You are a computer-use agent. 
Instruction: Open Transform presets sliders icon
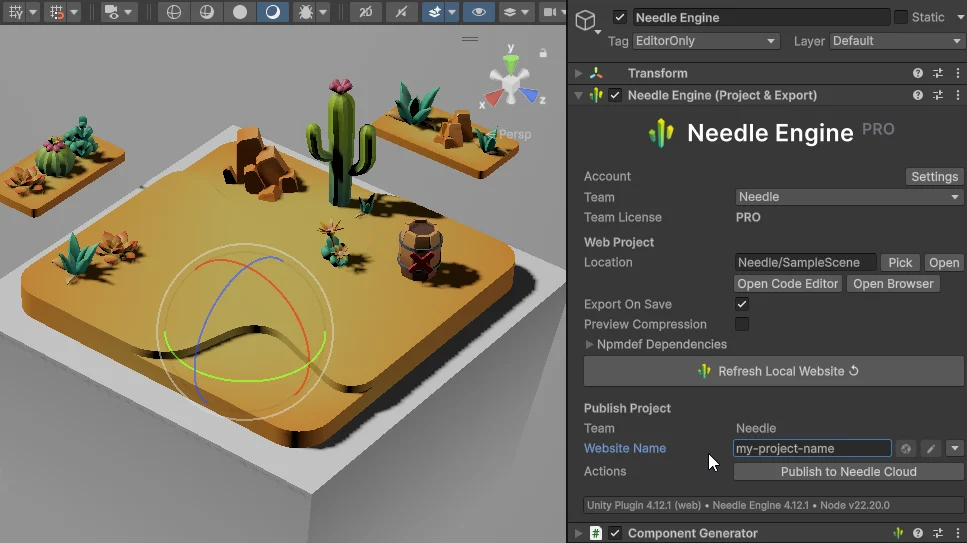coord(938,73)
